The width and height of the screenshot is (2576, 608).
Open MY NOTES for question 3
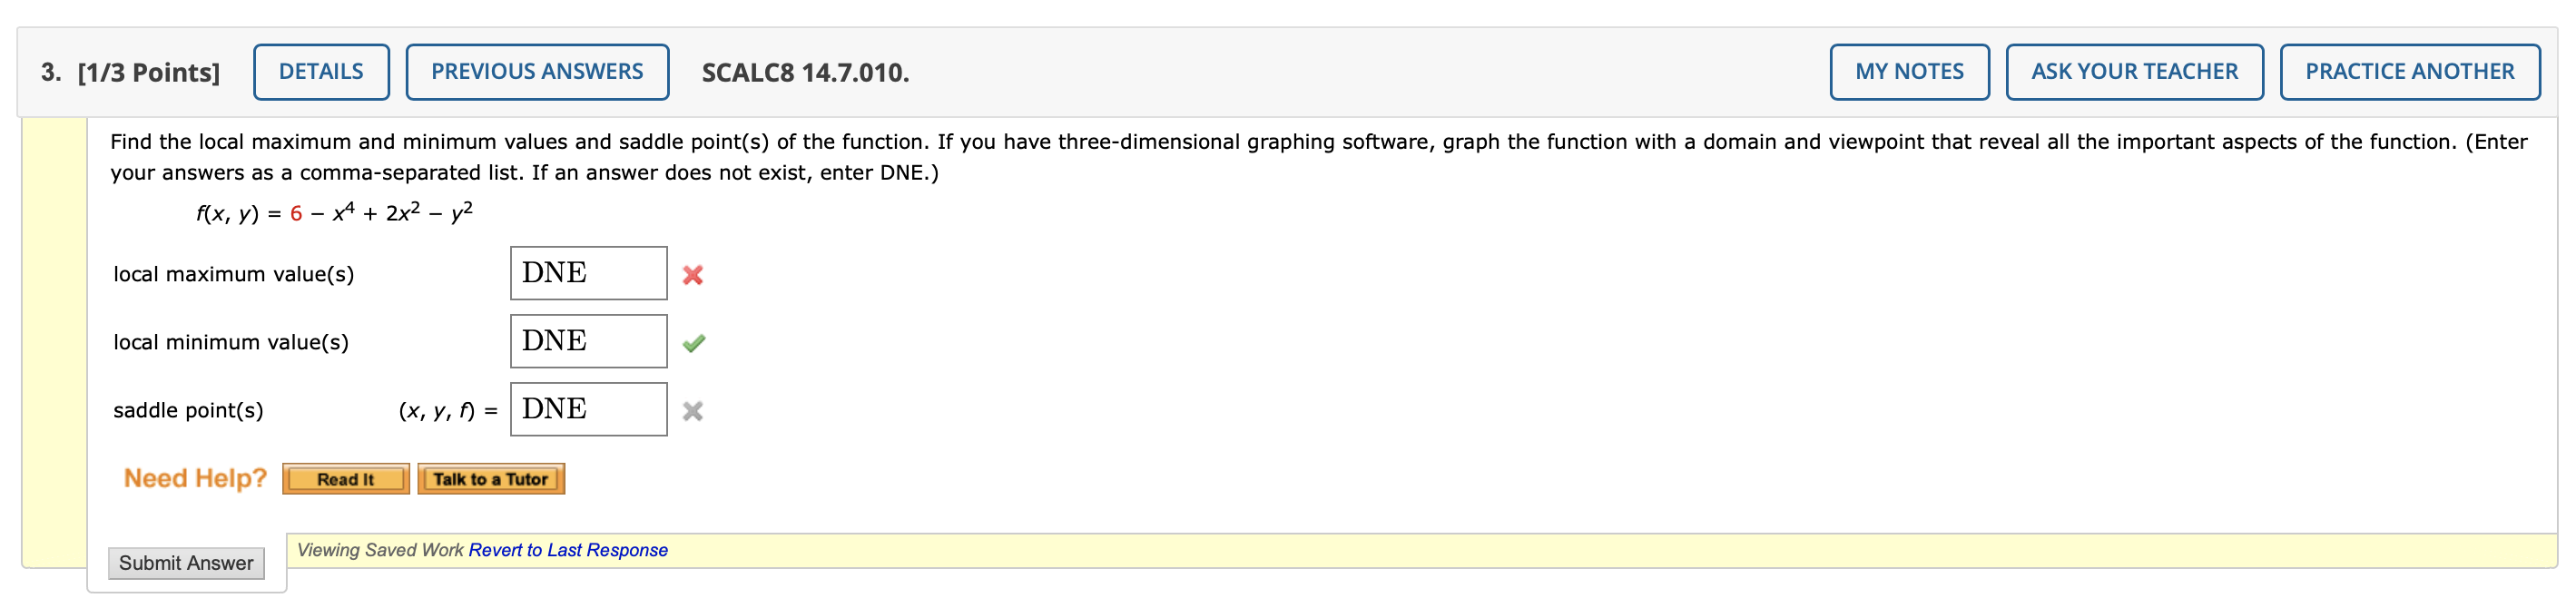pos(1909,71)
